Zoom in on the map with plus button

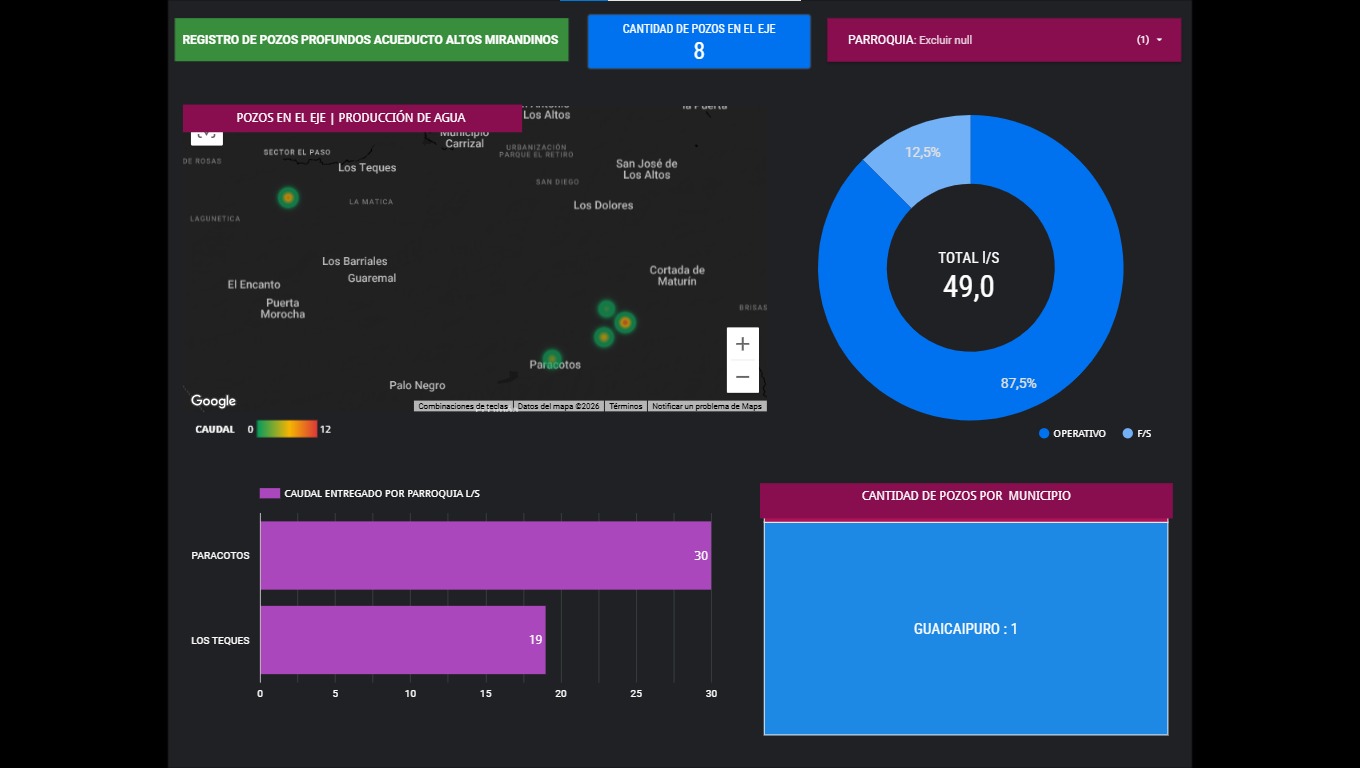(742, 344)
